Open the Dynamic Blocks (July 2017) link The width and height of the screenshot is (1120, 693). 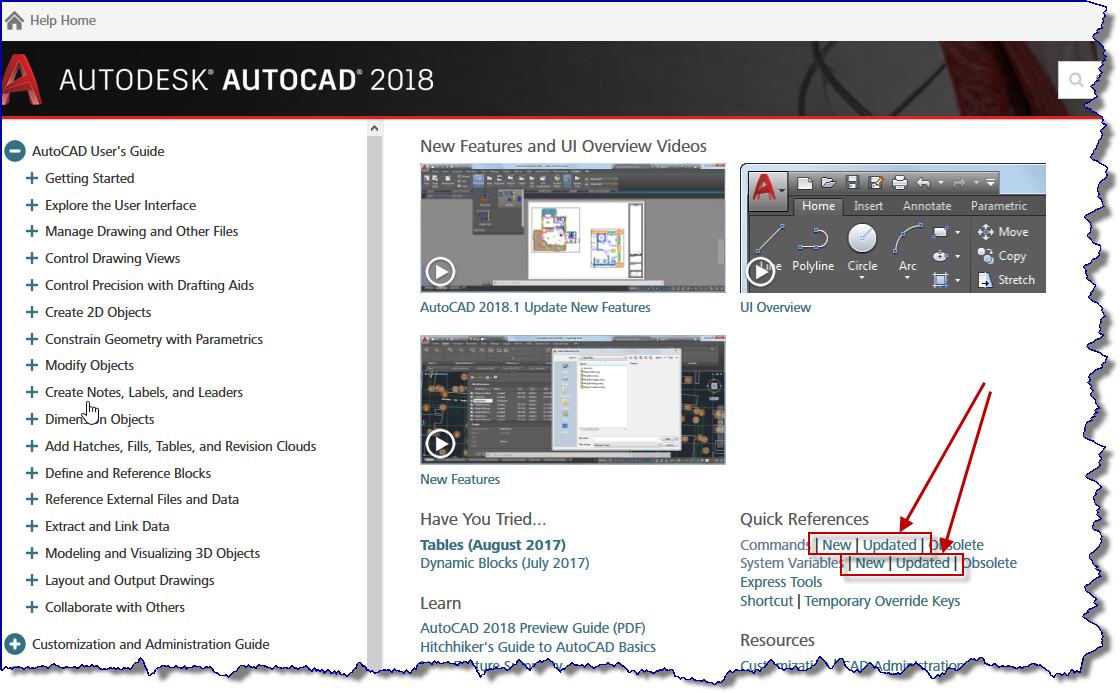(x=504, y=562)
